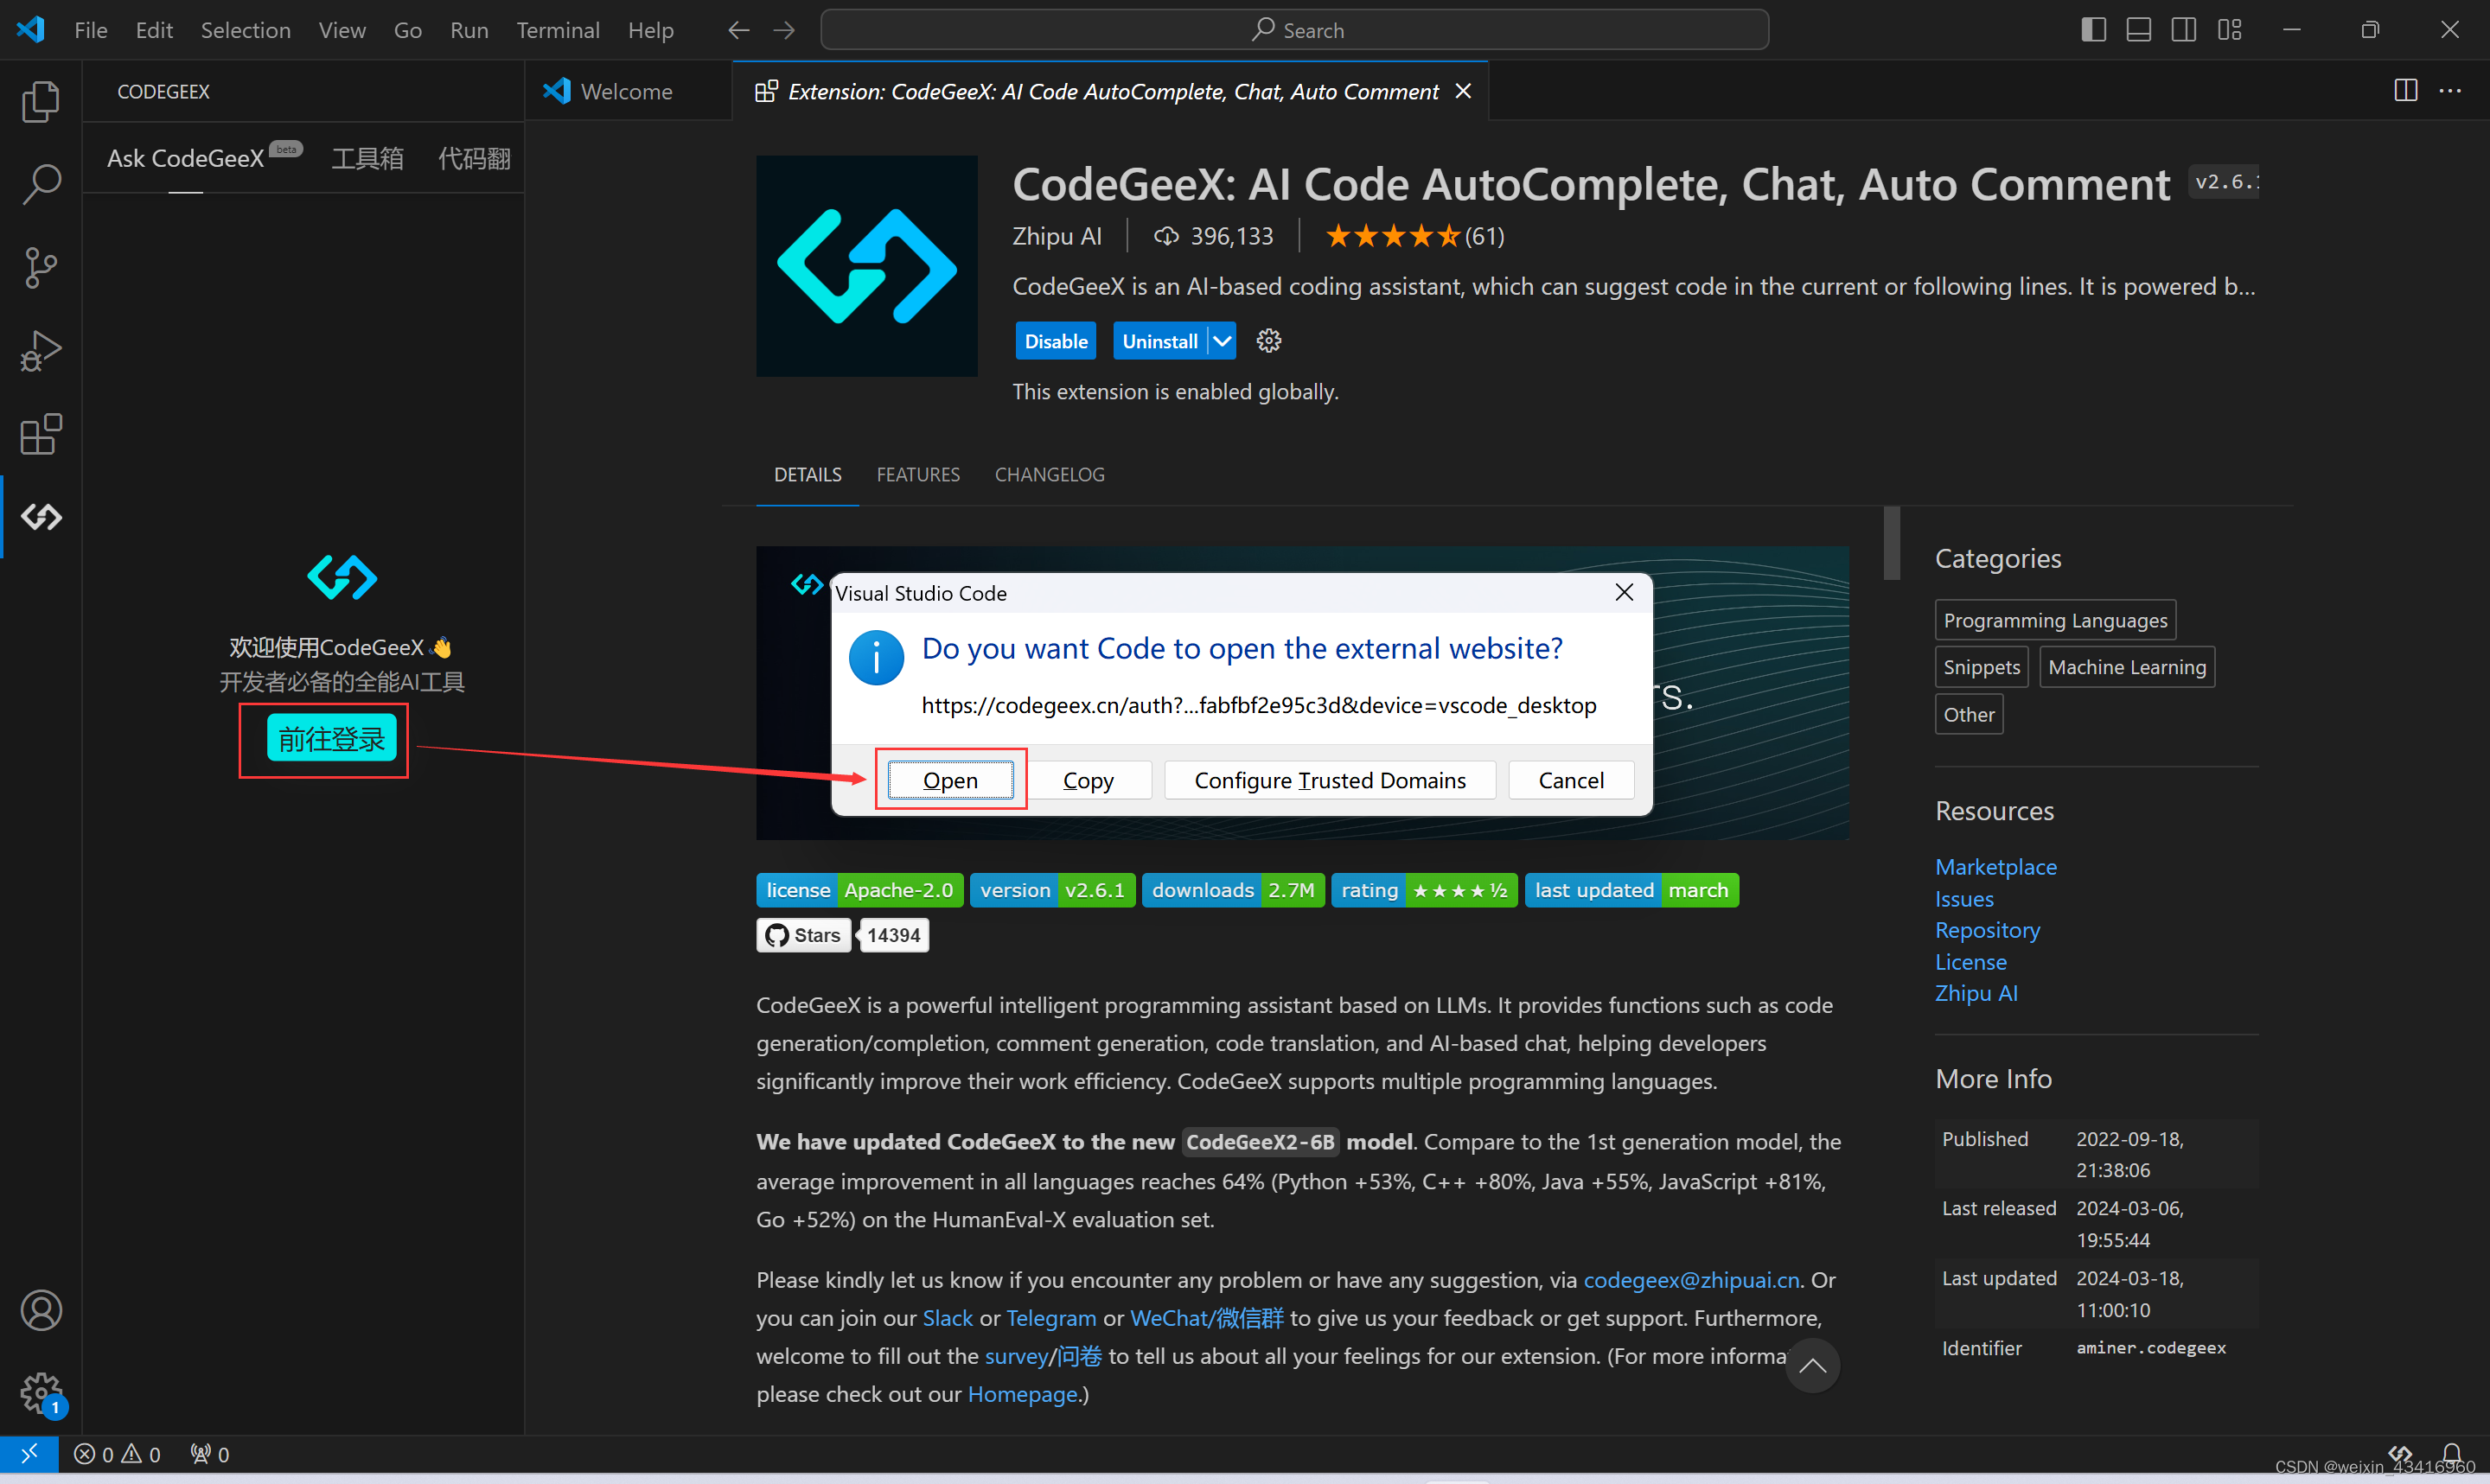Open notifications bell in status bar

pos(2452,1453)
